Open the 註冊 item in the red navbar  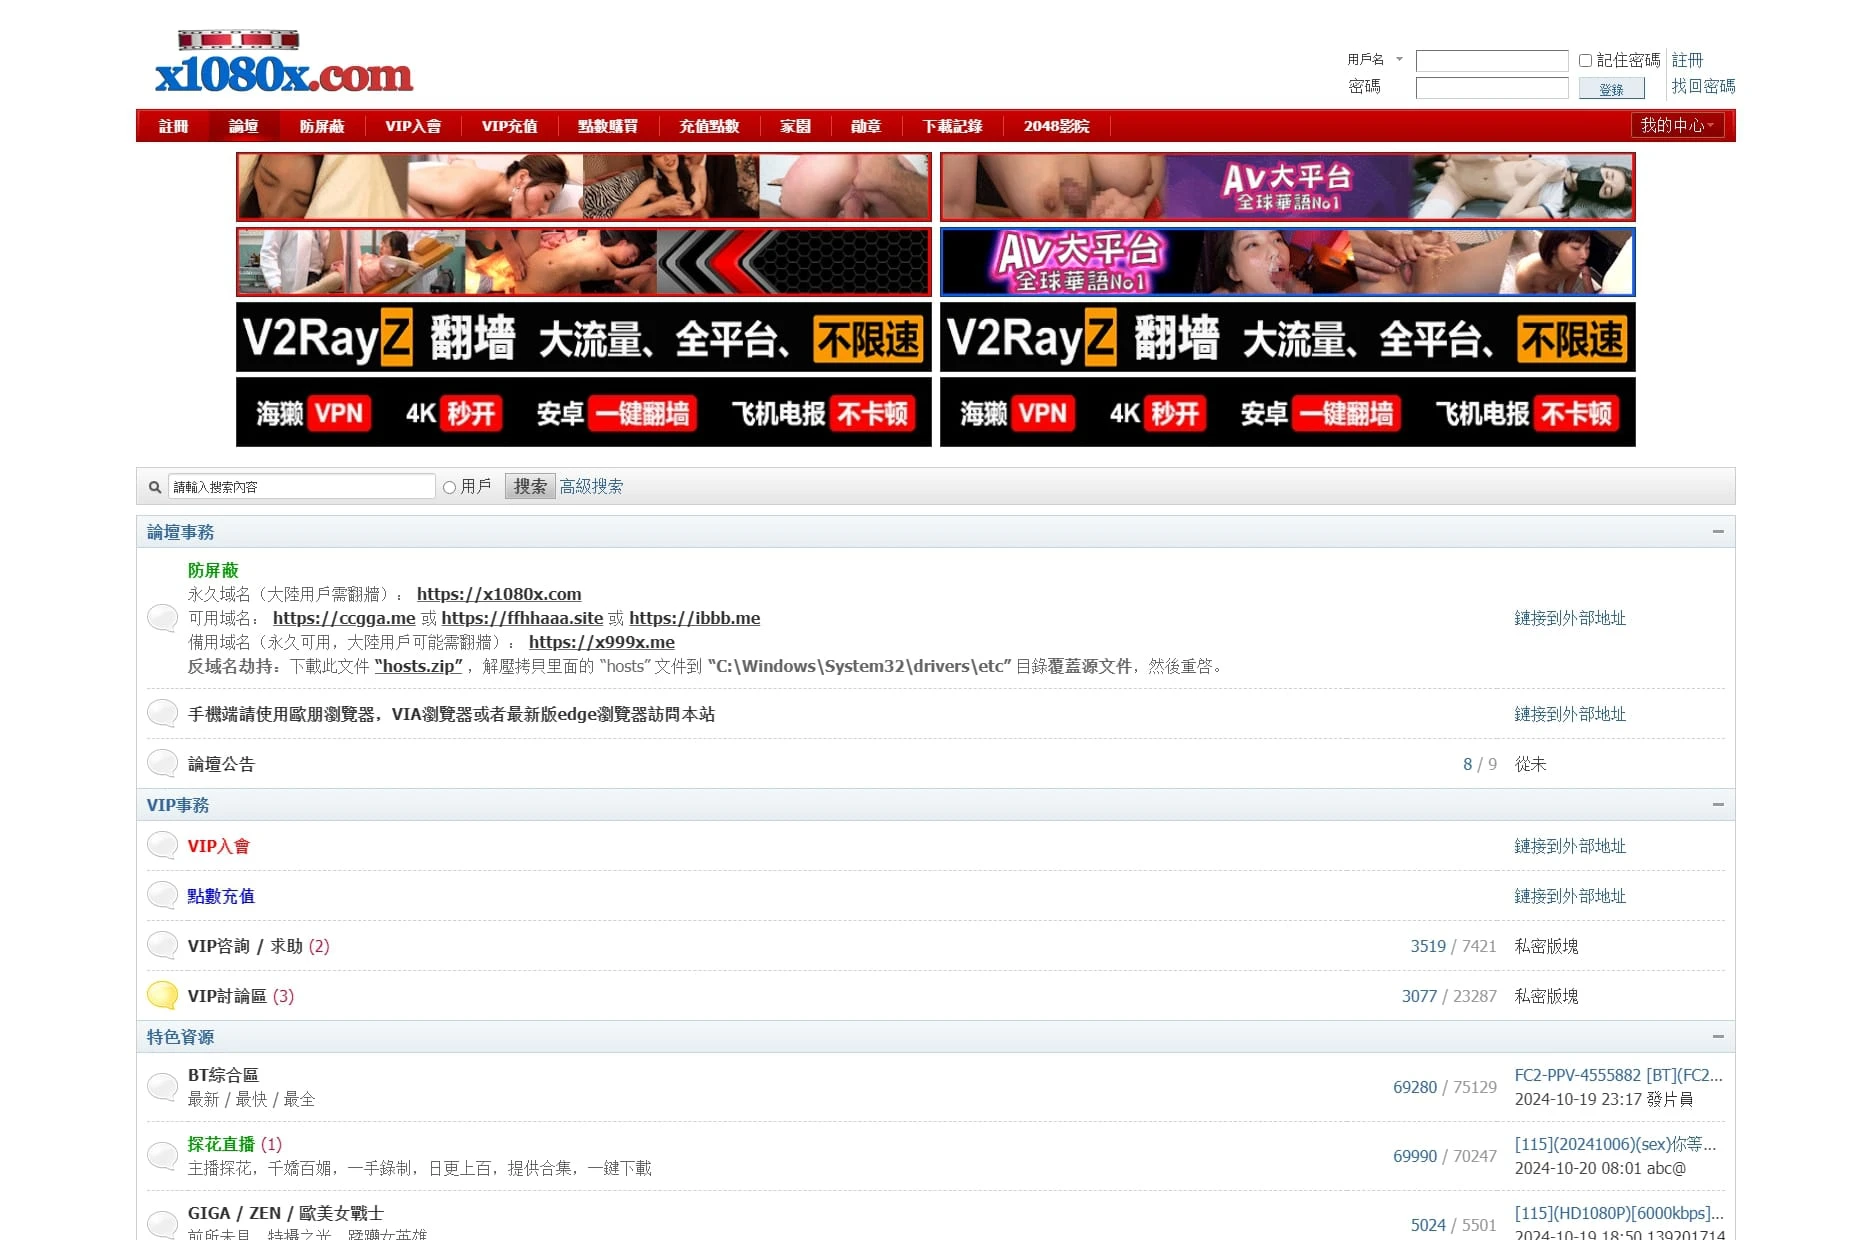[x=173, y=126]
